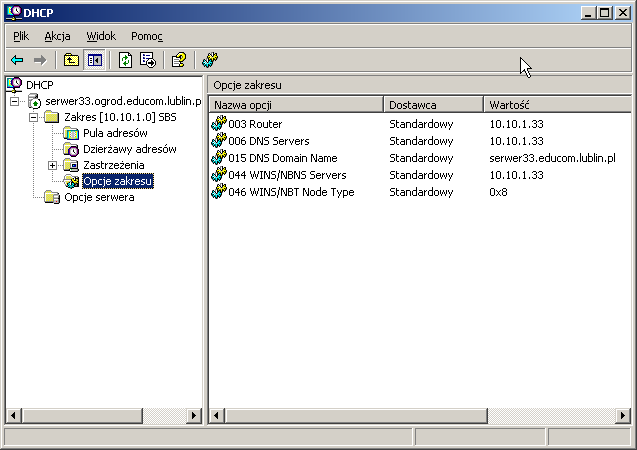Open the Plik menu
Viewport: 637px width, 450px height.
point(21,36)
